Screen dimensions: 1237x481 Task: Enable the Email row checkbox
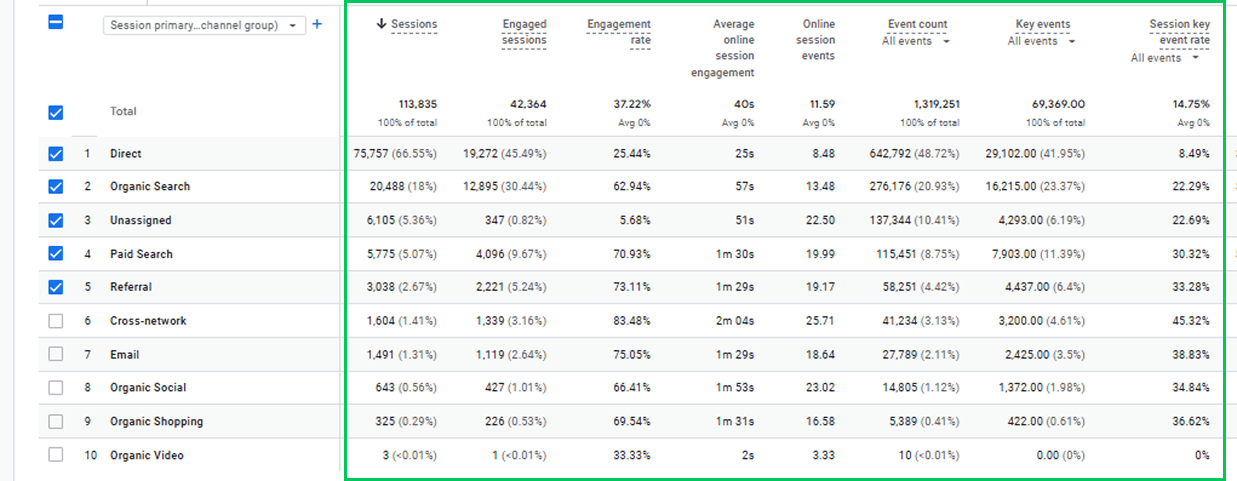pyautogui.click(x=56, y=355)
